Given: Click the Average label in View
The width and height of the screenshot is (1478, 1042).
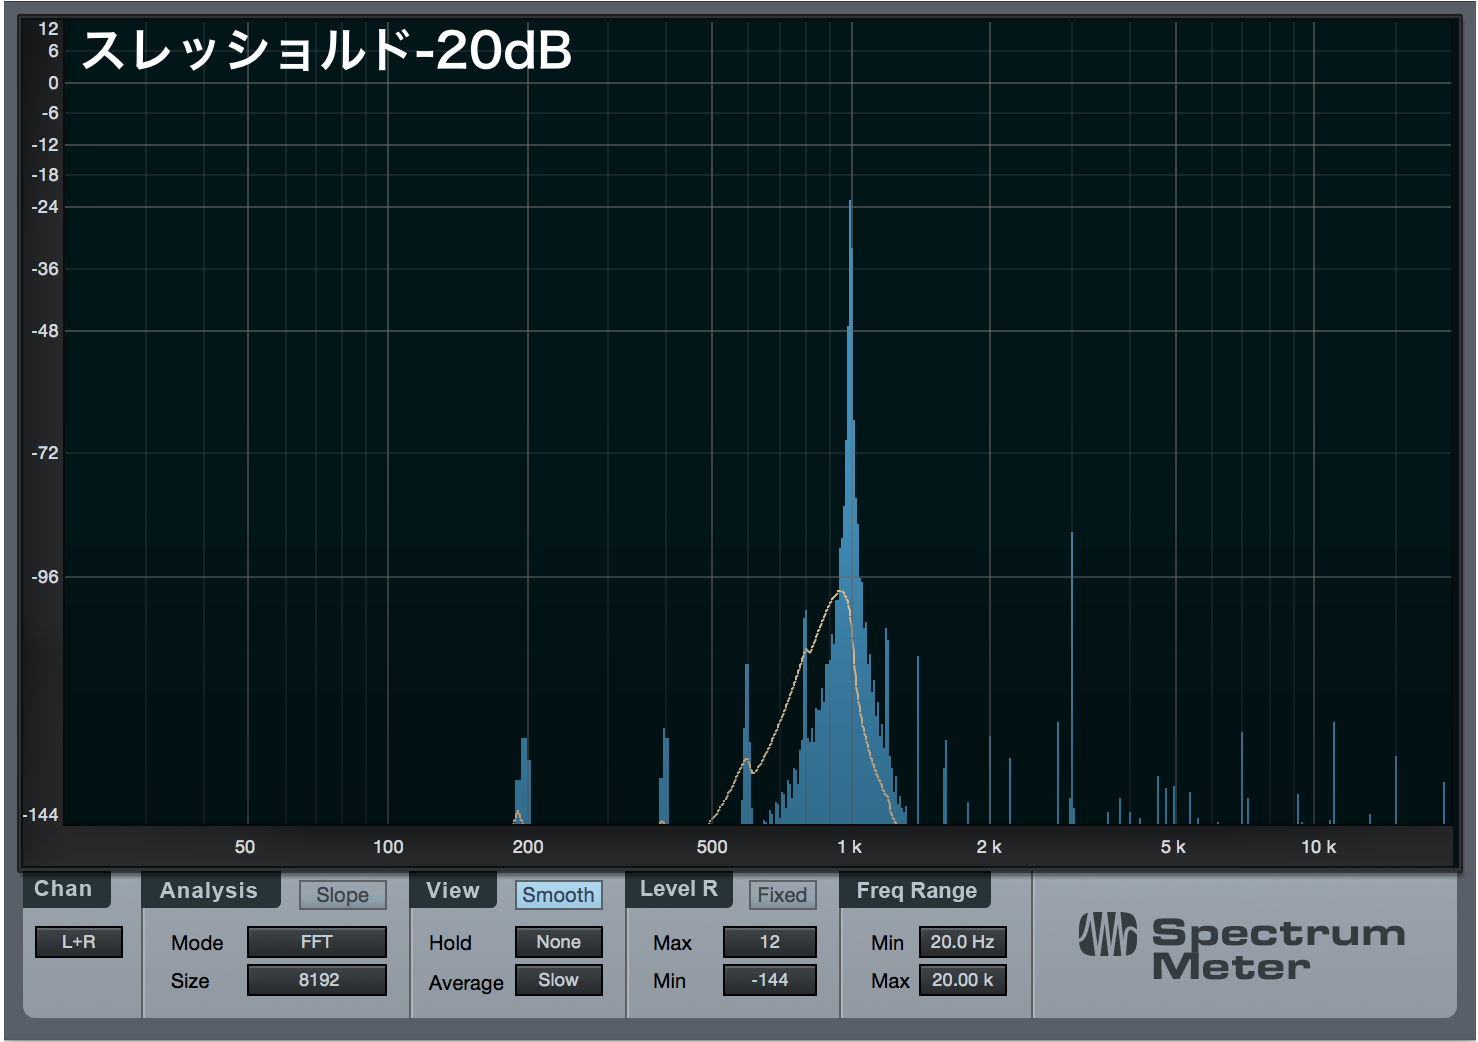Looking at the screenshot, I should click(x=466, y=983).
